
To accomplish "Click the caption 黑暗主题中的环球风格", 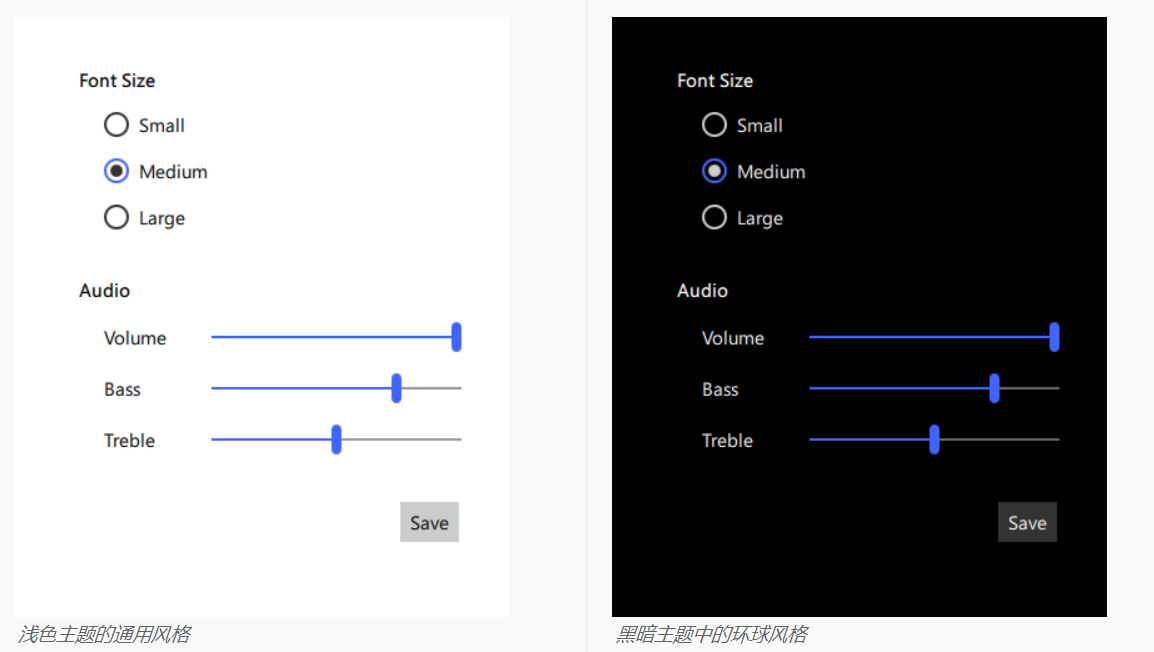I will pyautogui.click(x=712, y=633).
